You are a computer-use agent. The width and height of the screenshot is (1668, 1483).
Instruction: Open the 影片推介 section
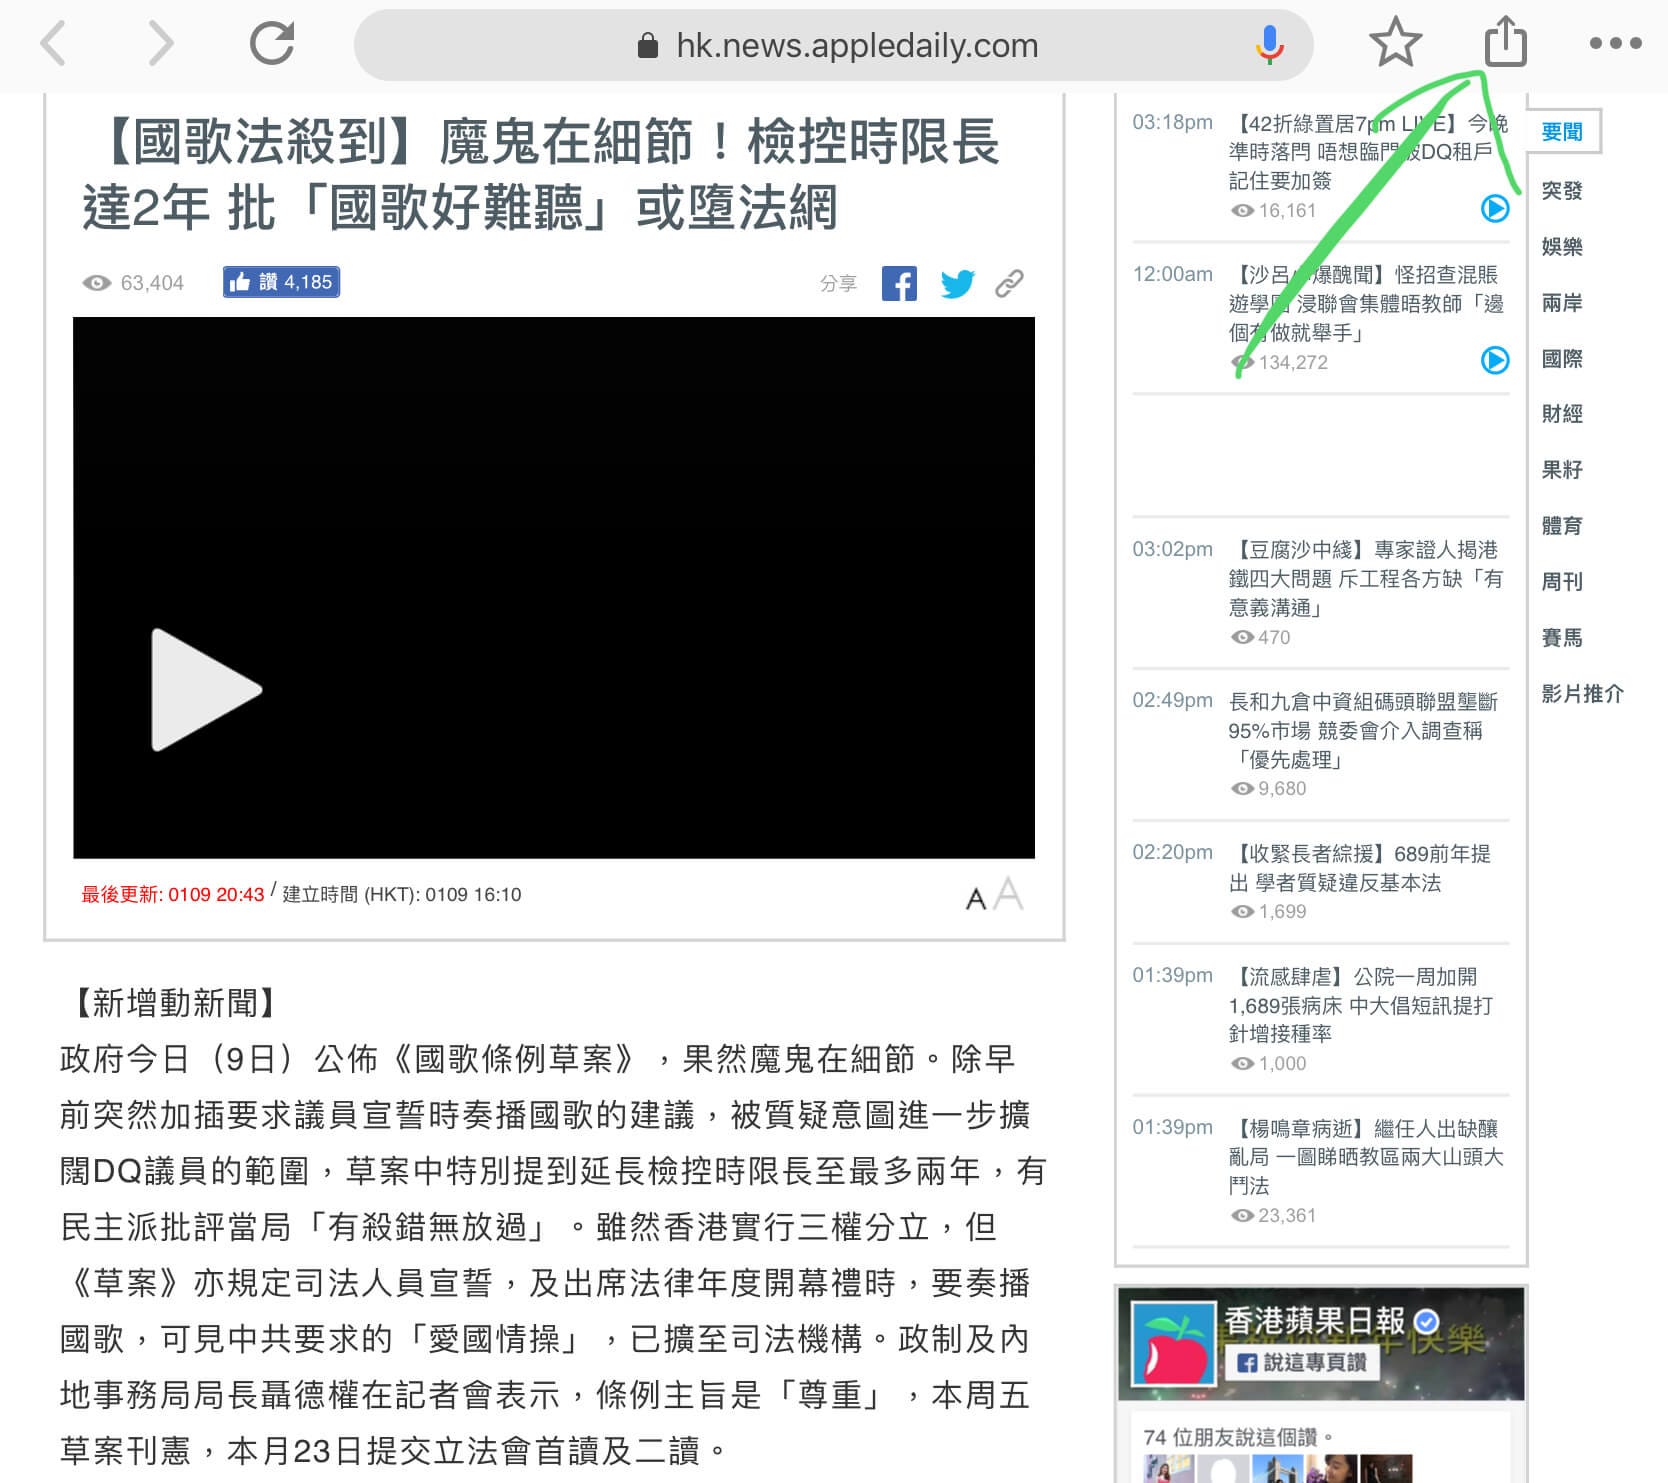(x=1582, y=693)
